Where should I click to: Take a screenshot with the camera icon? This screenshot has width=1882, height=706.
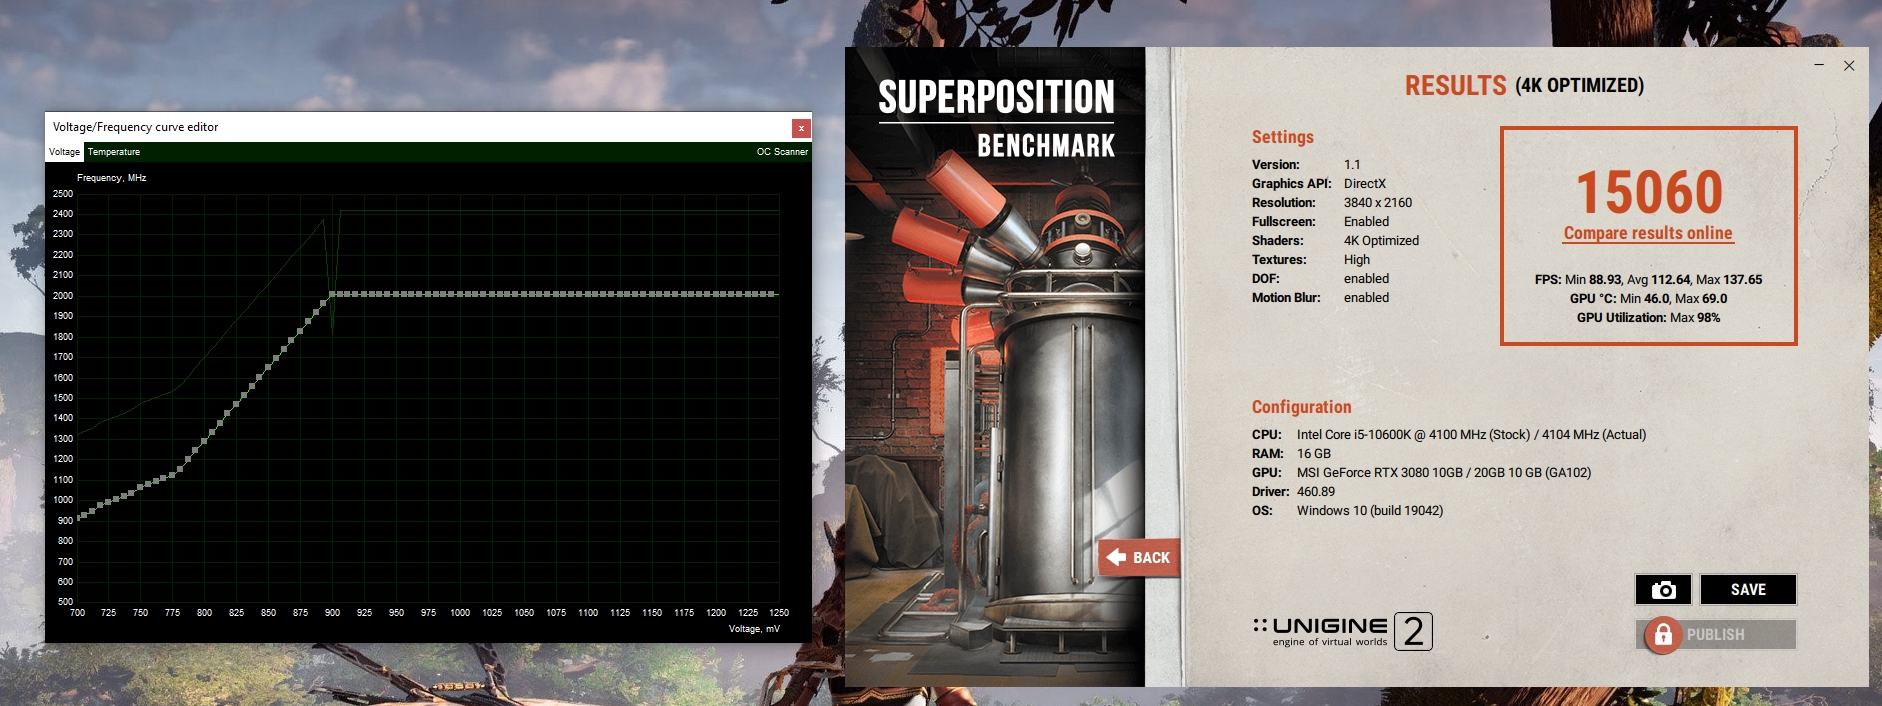tap(1663, 590)
